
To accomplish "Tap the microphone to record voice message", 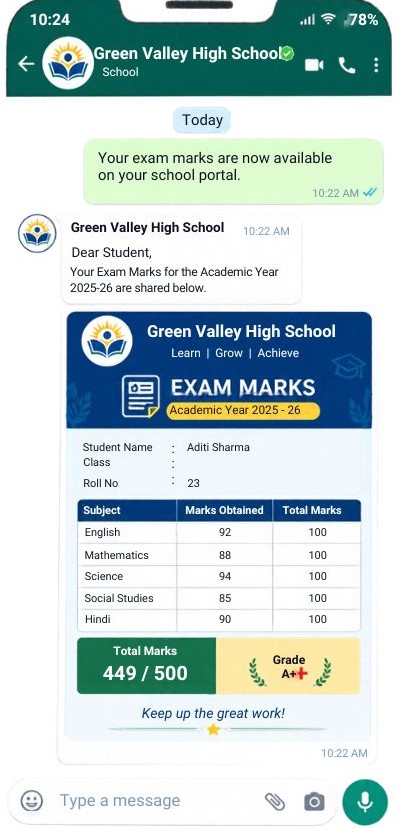I will coord(365,801).
